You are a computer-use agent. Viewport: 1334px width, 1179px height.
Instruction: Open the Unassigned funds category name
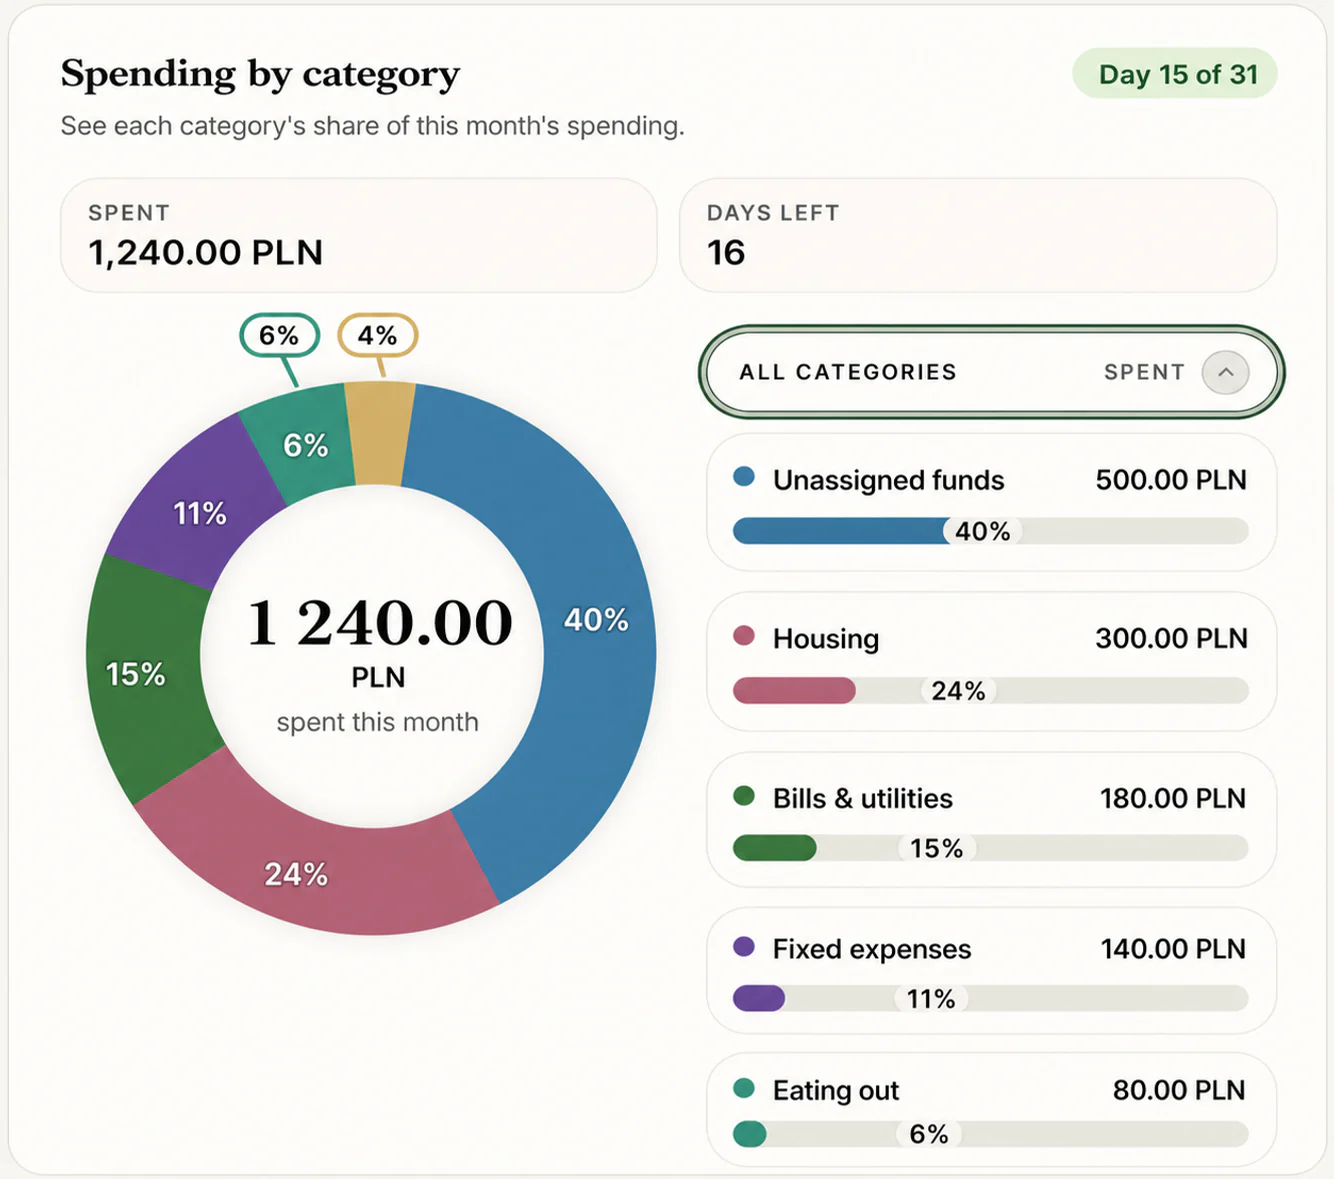pos(888,480)
